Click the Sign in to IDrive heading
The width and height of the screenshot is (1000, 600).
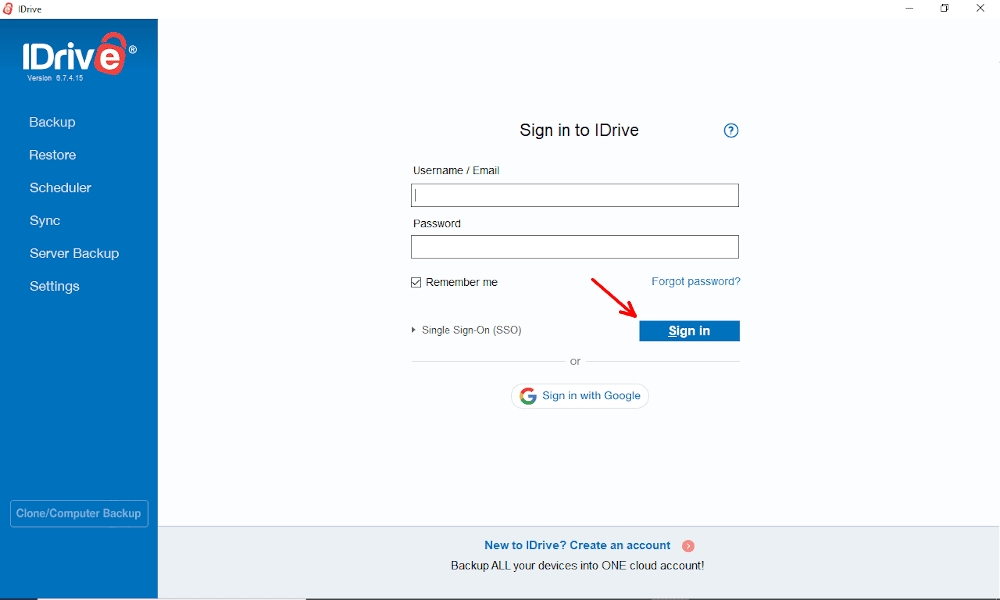[579, 131]
